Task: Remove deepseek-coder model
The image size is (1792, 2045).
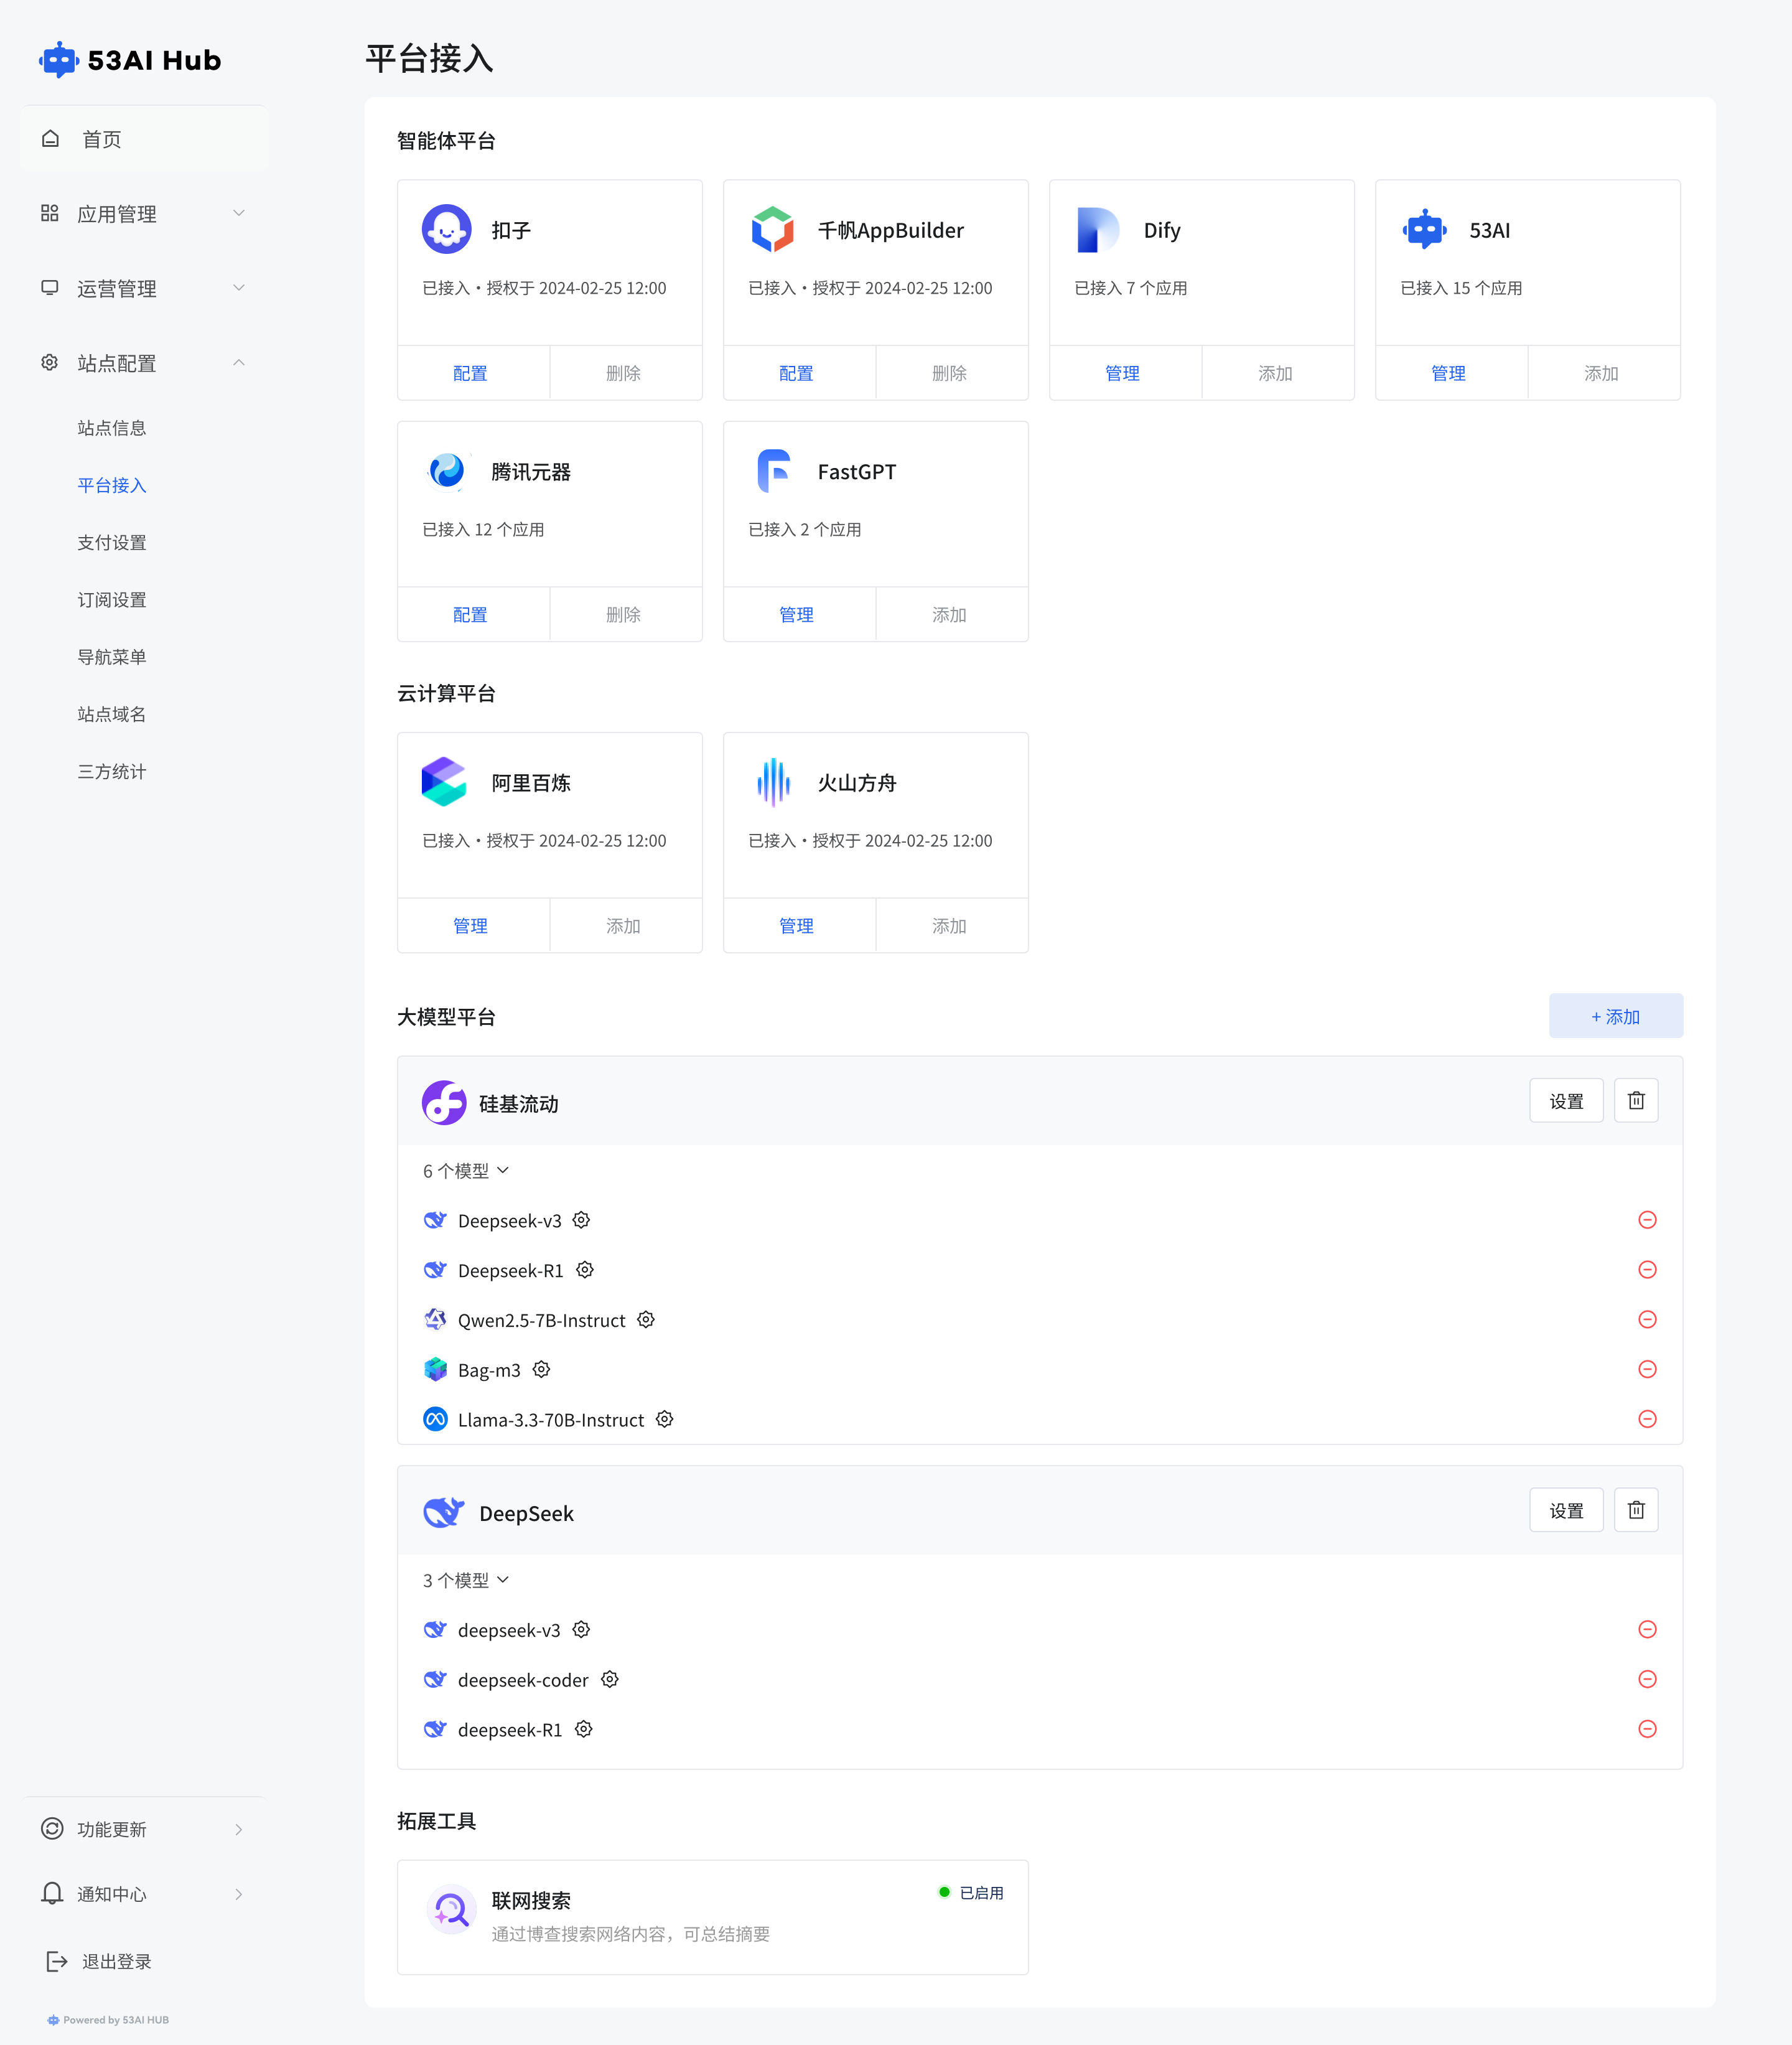Action: click(x=1648, y=1680)
